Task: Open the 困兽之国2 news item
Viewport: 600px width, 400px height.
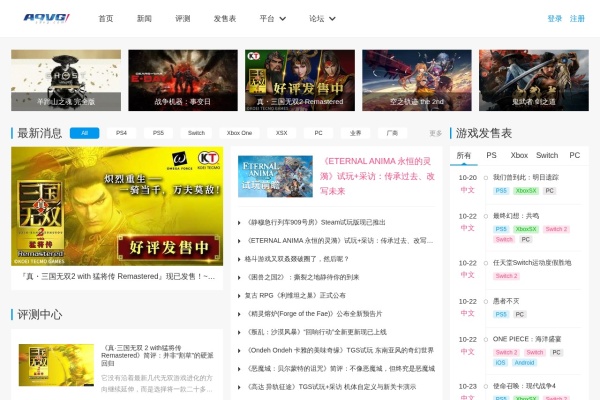Action: [x=302, y=277]
